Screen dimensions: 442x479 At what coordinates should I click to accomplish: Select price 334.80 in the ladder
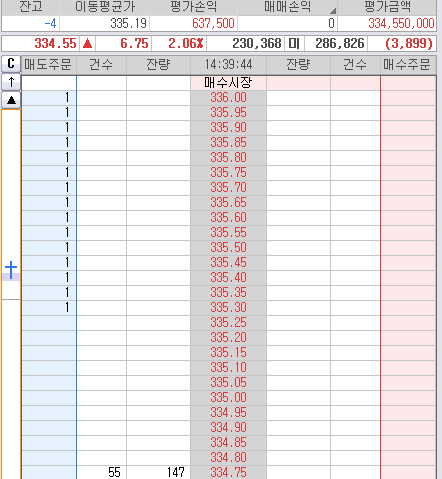click(228, 458)
